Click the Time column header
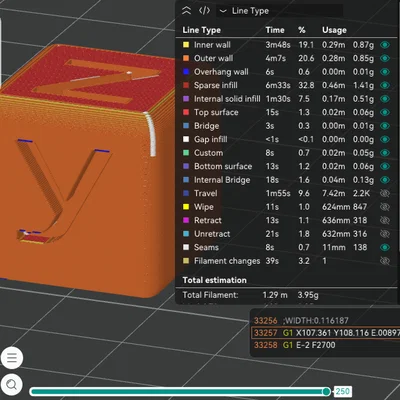Viewport: 400px width, 400px height. (x=275, y=30)
